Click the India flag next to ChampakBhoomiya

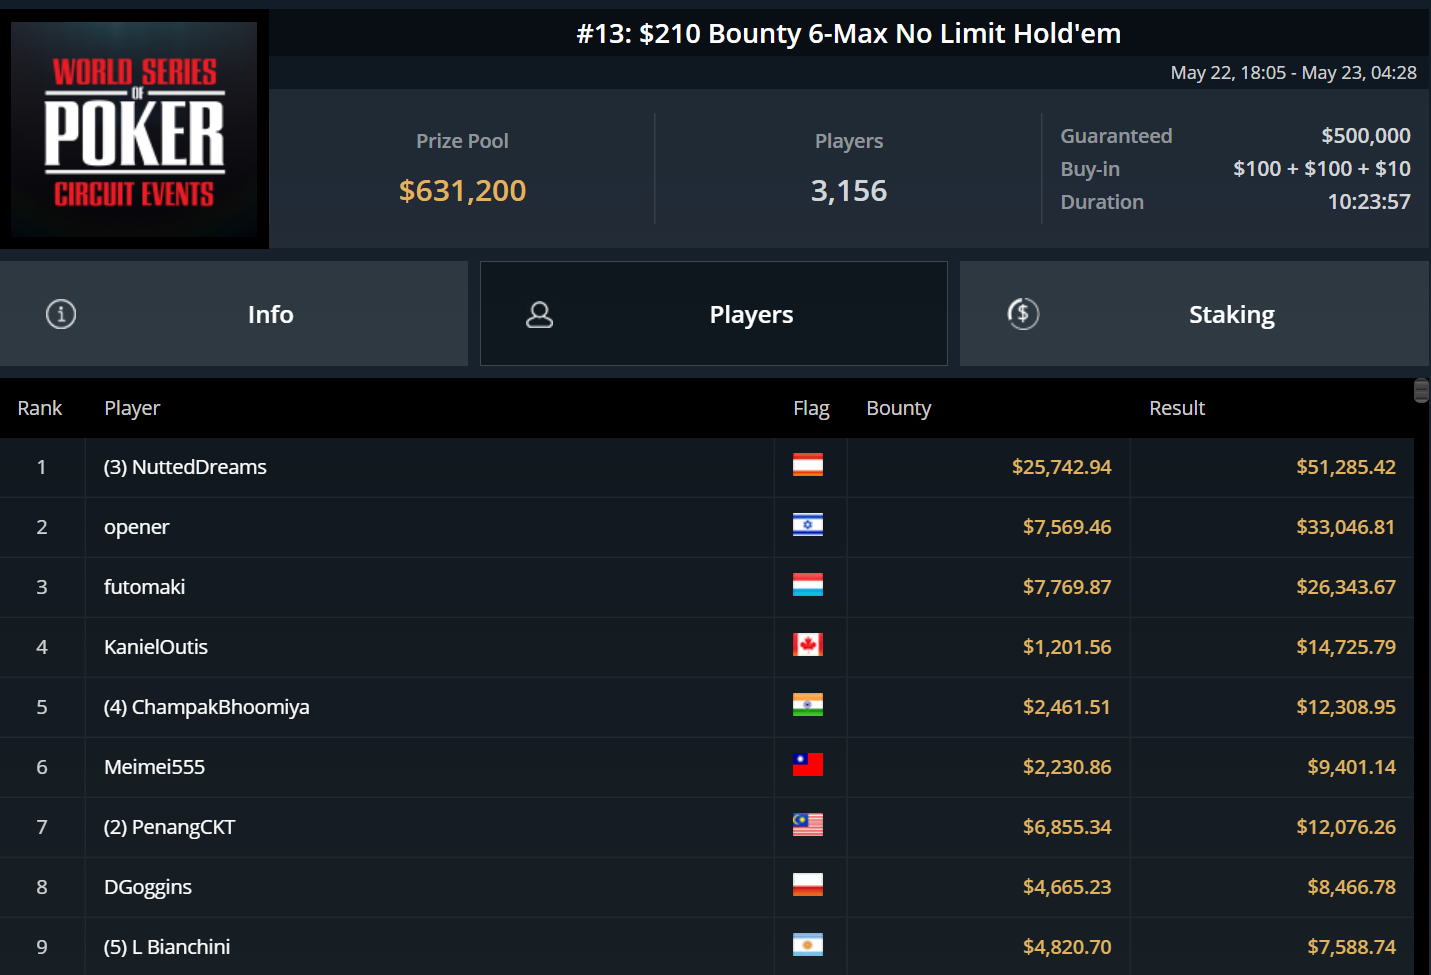click(x=808, y=705)
